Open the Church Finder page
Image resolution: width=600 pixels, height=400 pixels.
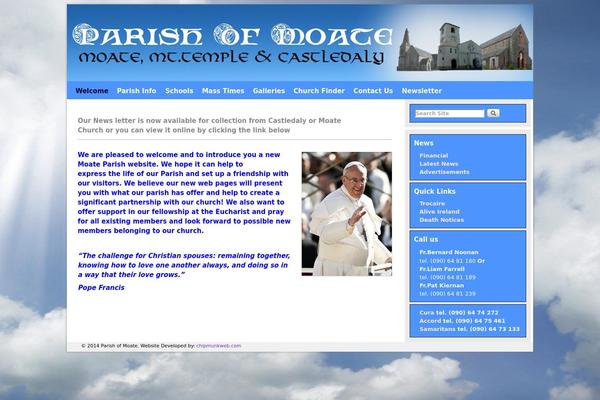[x=319, y=91]
